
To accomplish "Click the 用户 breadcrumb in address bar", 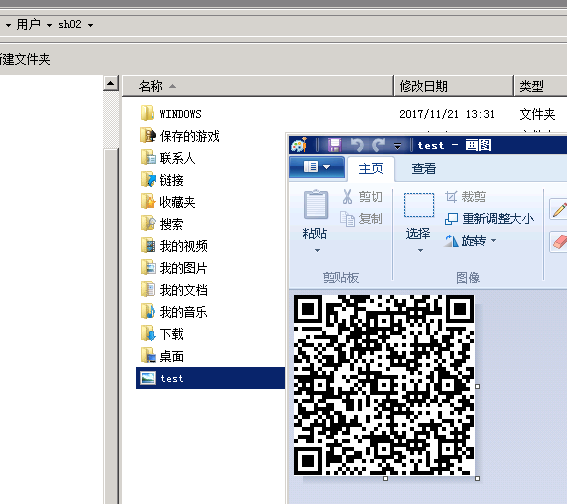I will (x=29, y=25).
